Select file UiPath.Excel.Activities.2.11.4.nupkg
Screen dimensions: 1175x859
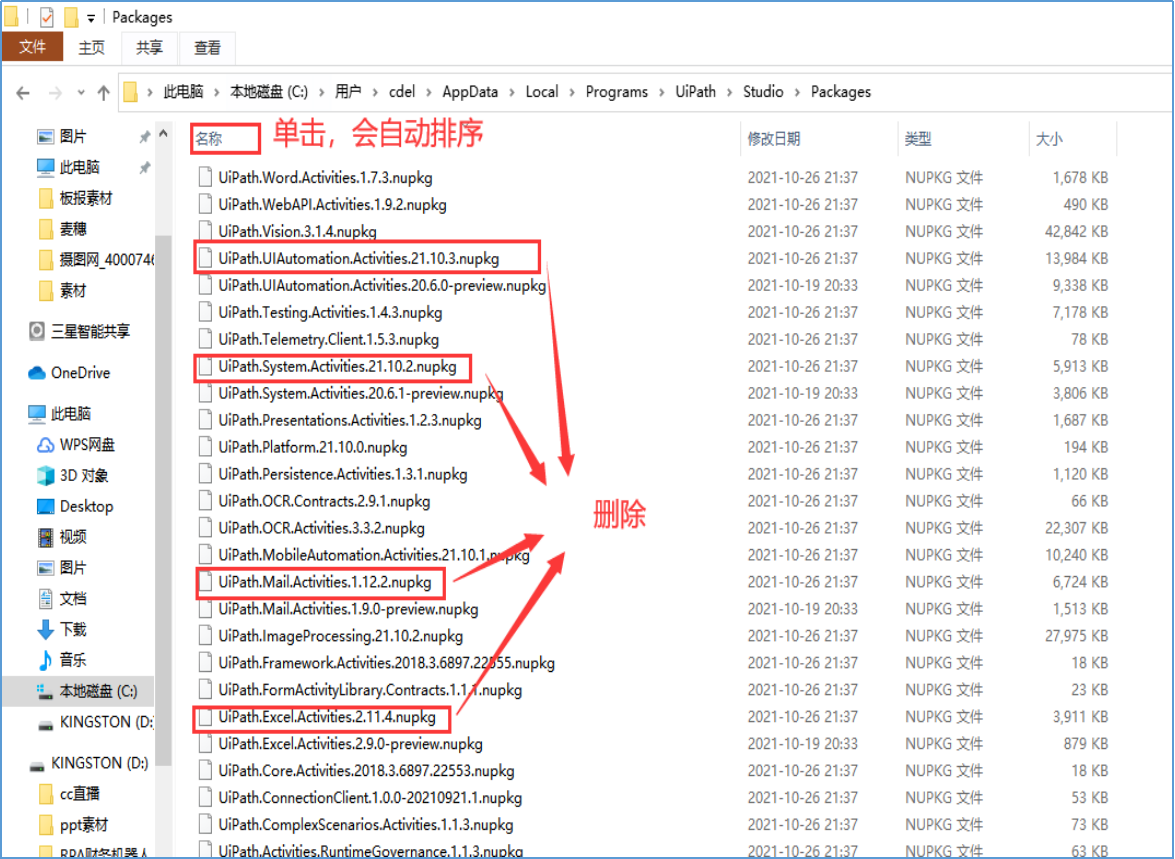tap(327, 717)
